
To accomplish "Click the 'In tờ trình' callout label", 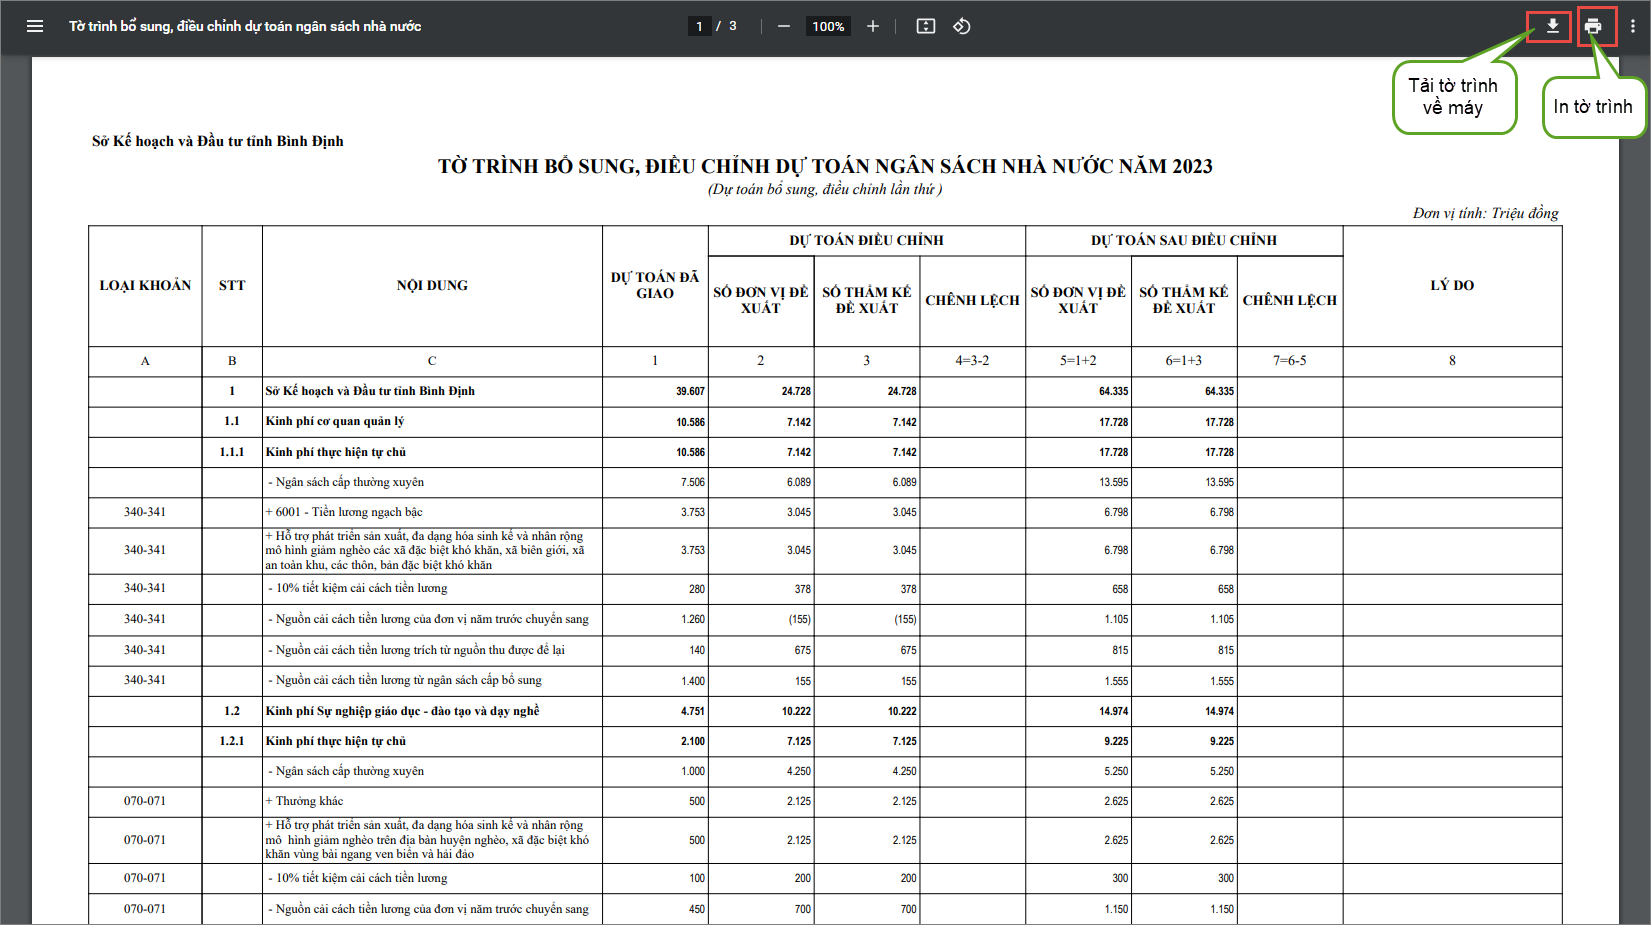I will 1592,107.
